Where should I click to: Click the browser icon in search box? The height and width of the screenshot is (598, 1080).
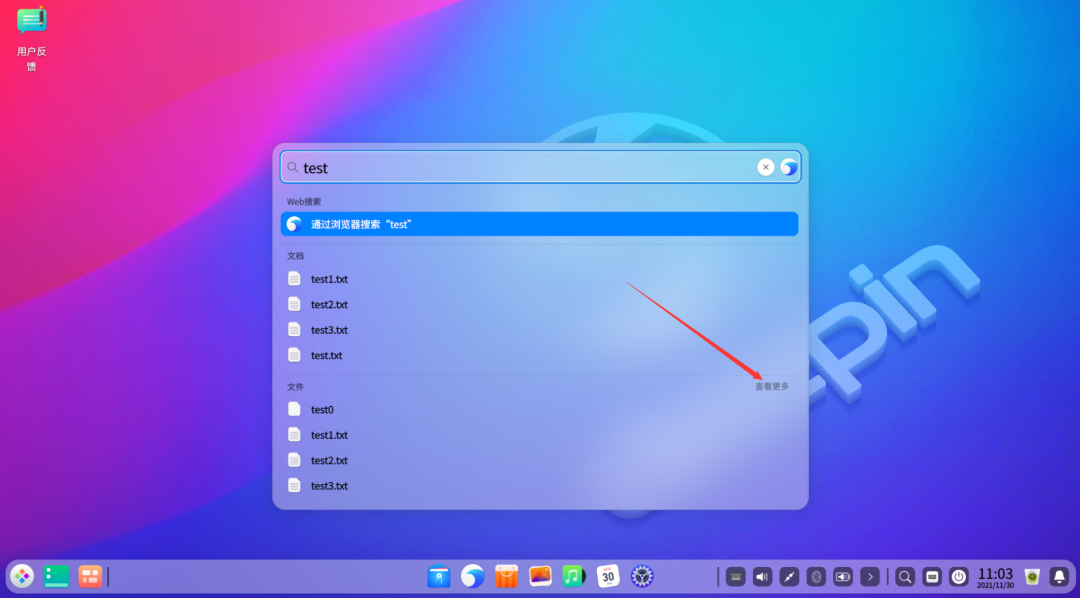[x=789, y=167]
